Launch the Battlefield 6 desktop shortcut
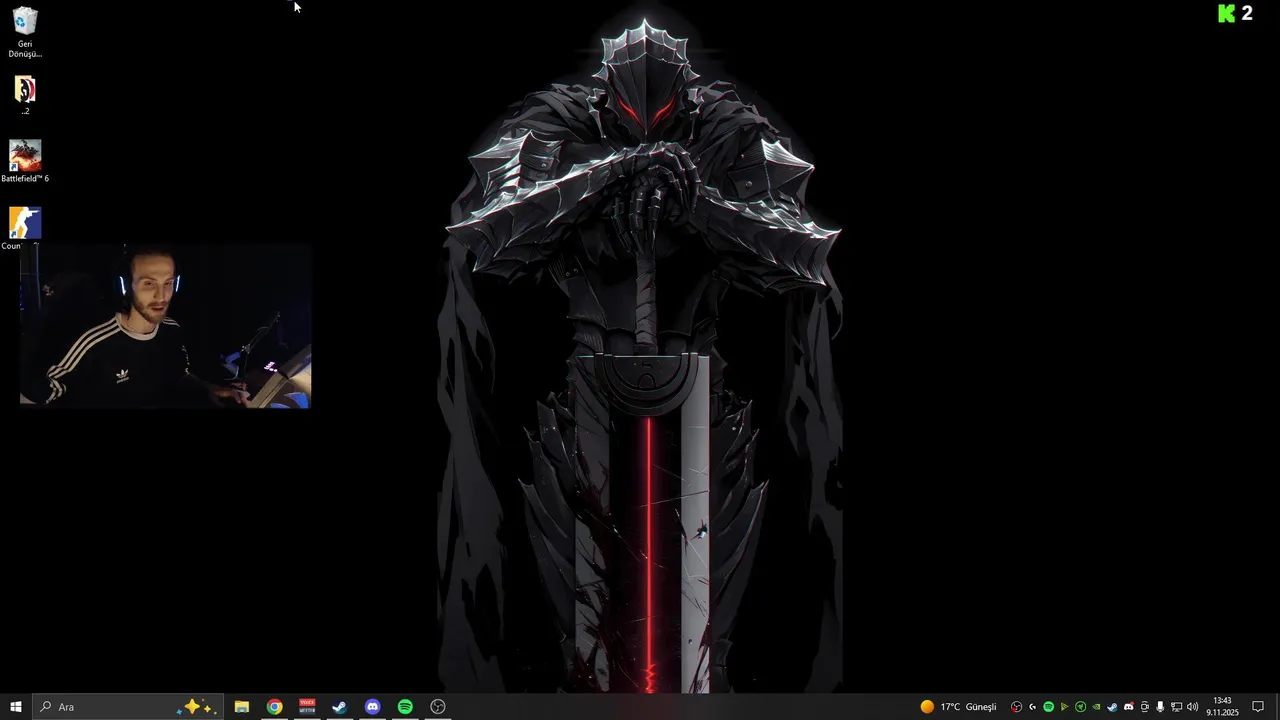The image size is (1280, 720). click(25, 162)
